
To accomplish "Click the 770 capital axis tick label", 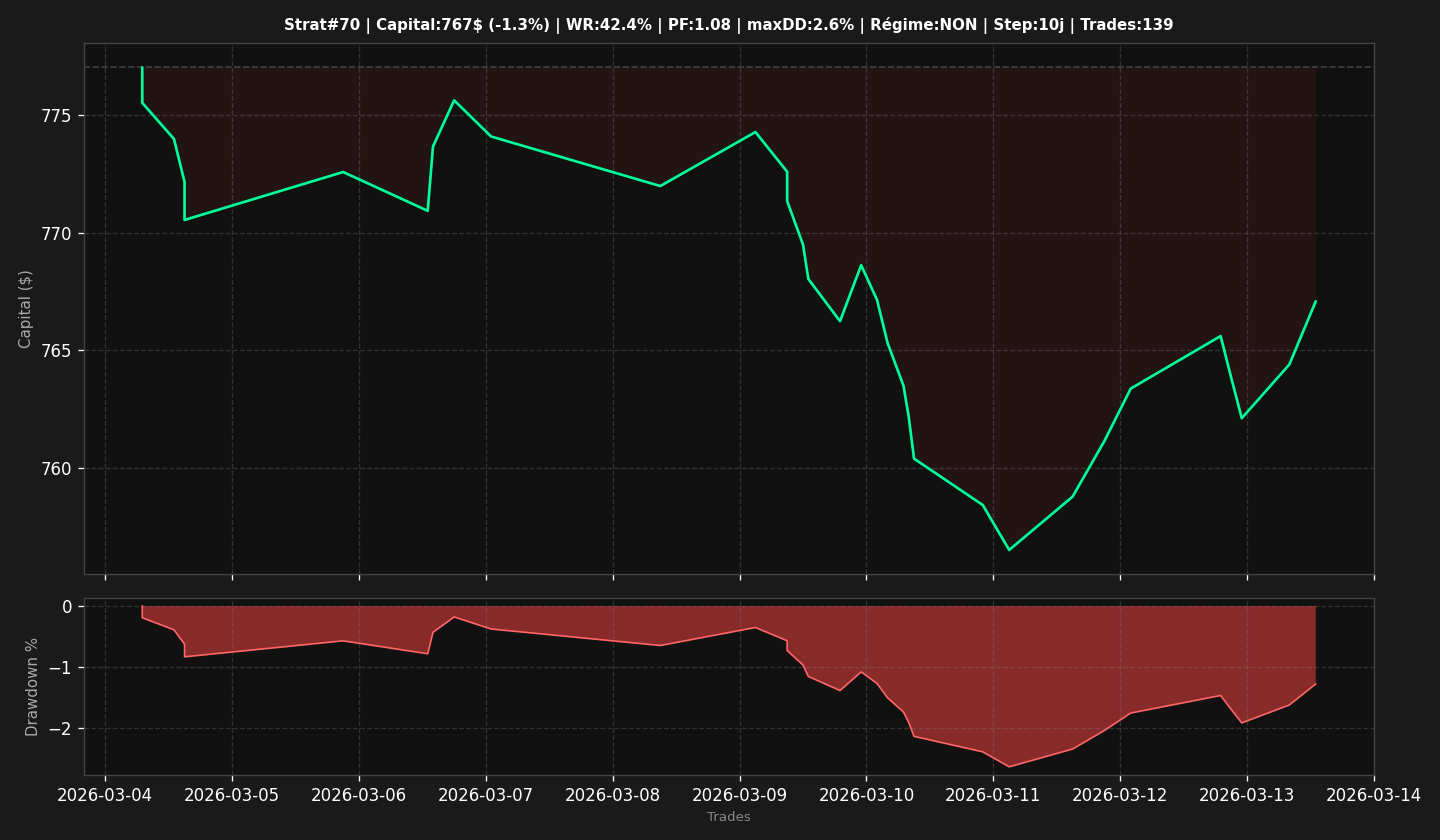I will click(x=56, y=234).
